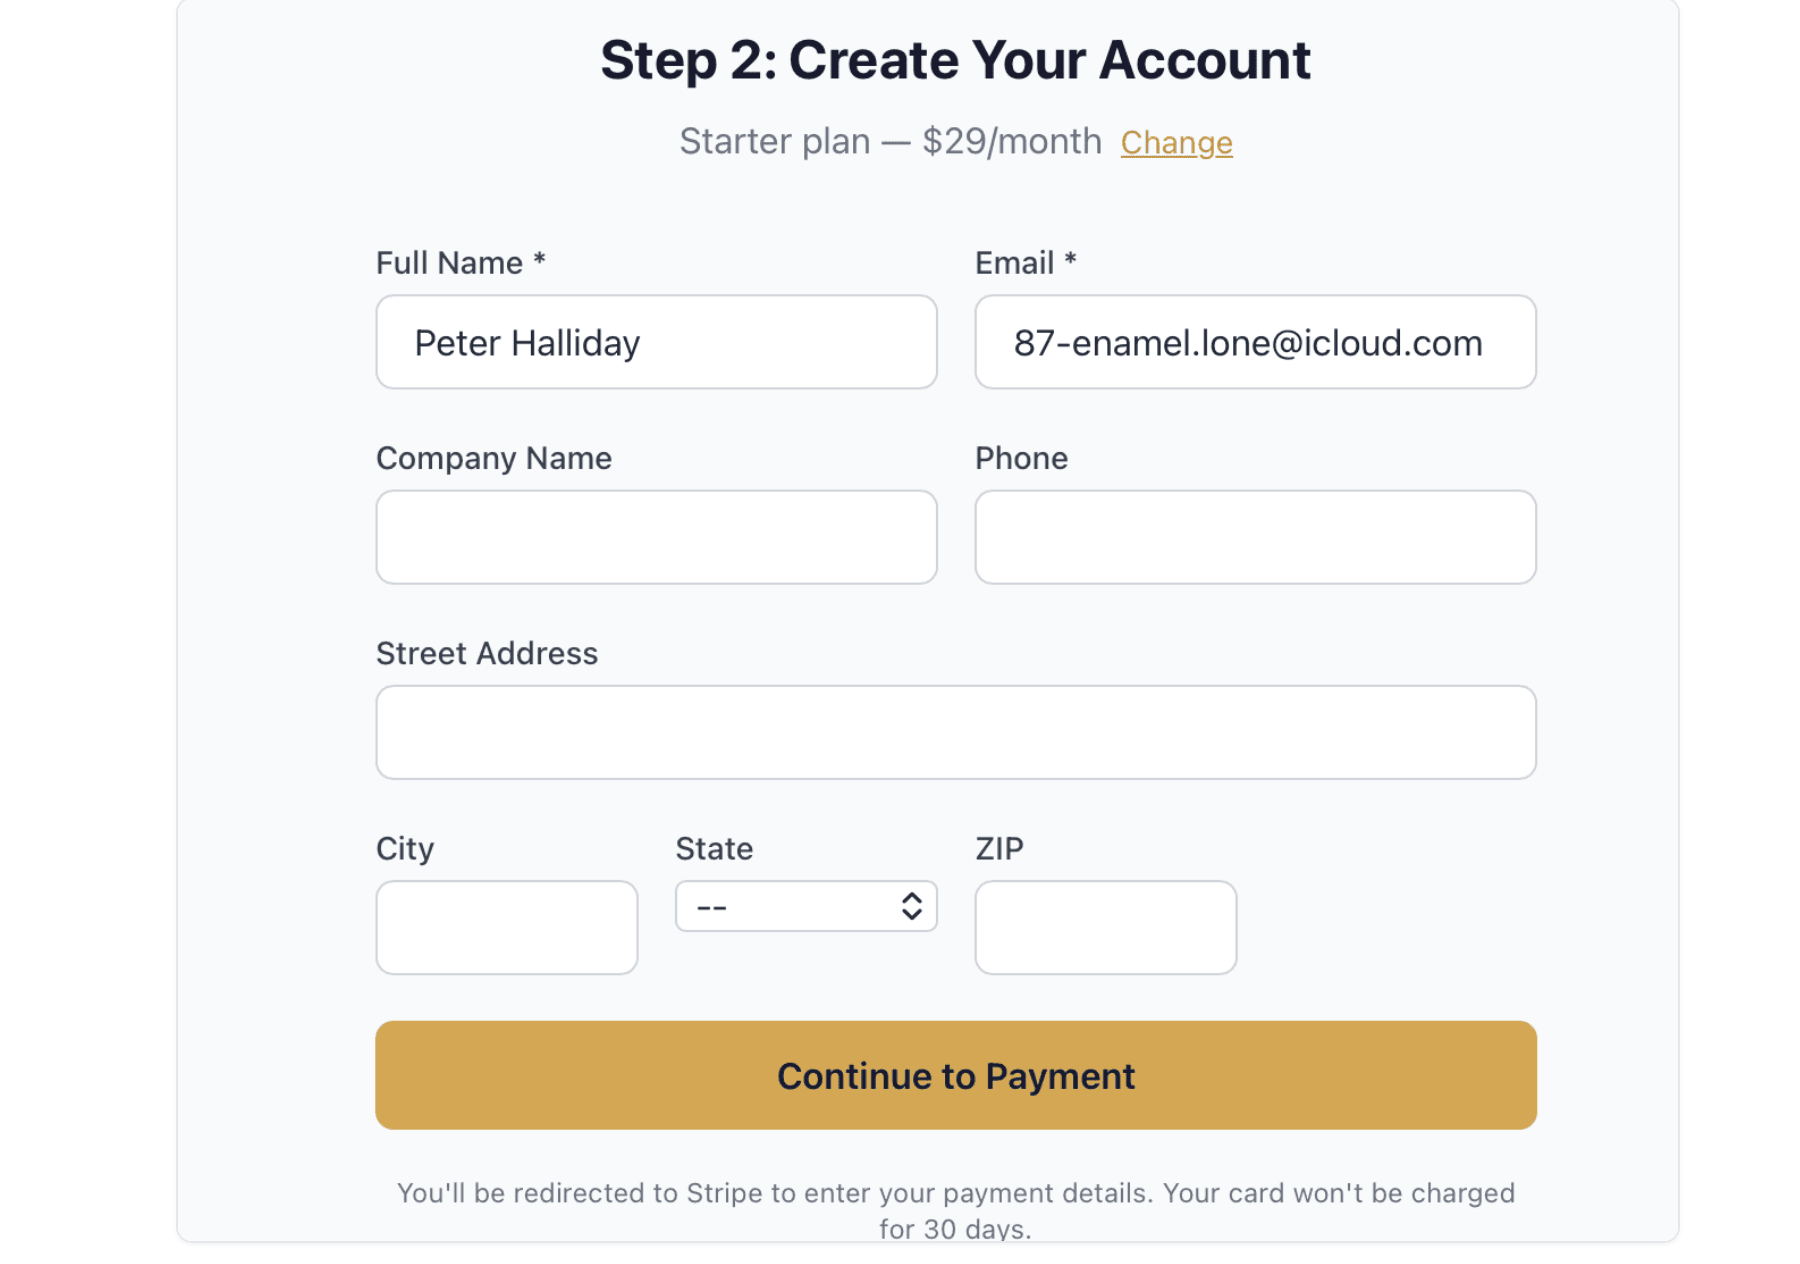This screenshot has width=1800, height=1264.
Task: Click the ZIP label
Action: (999, 848)
